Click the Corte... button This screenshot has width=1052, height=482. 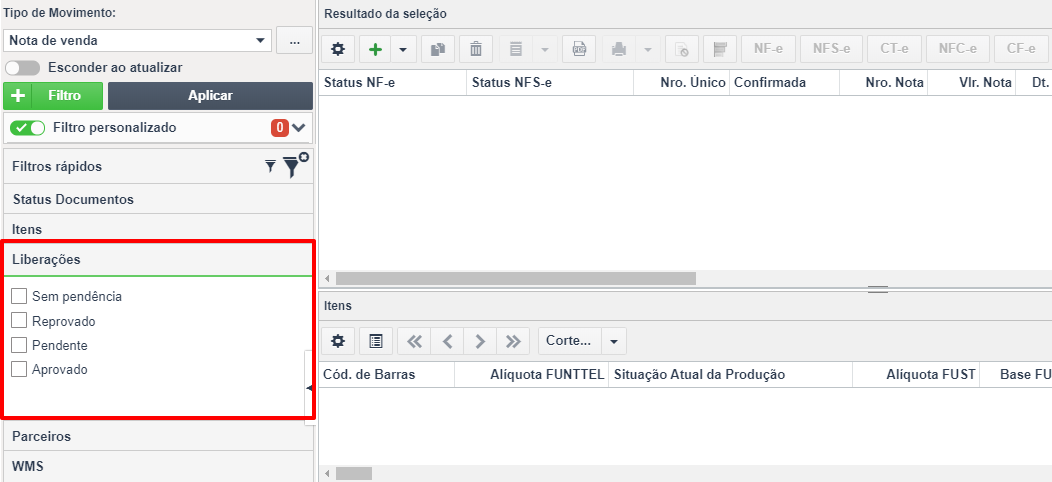pyautogui.click(x=570, y=341)
